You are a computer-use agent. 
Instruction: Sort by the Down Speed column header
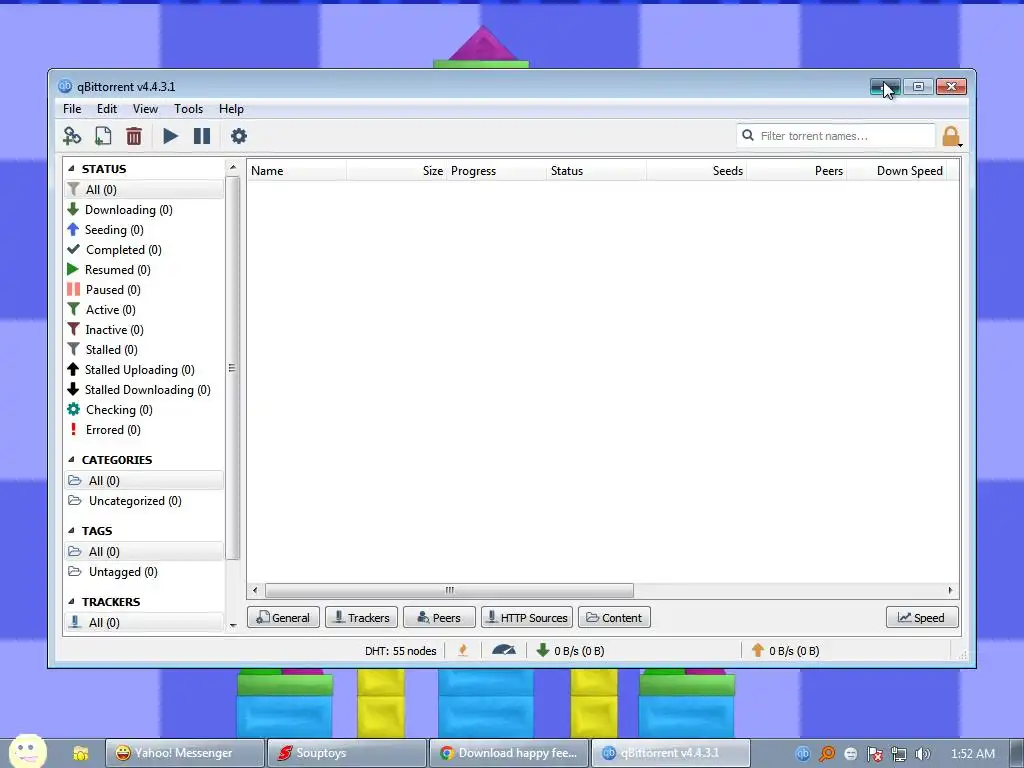coord(897,170)
